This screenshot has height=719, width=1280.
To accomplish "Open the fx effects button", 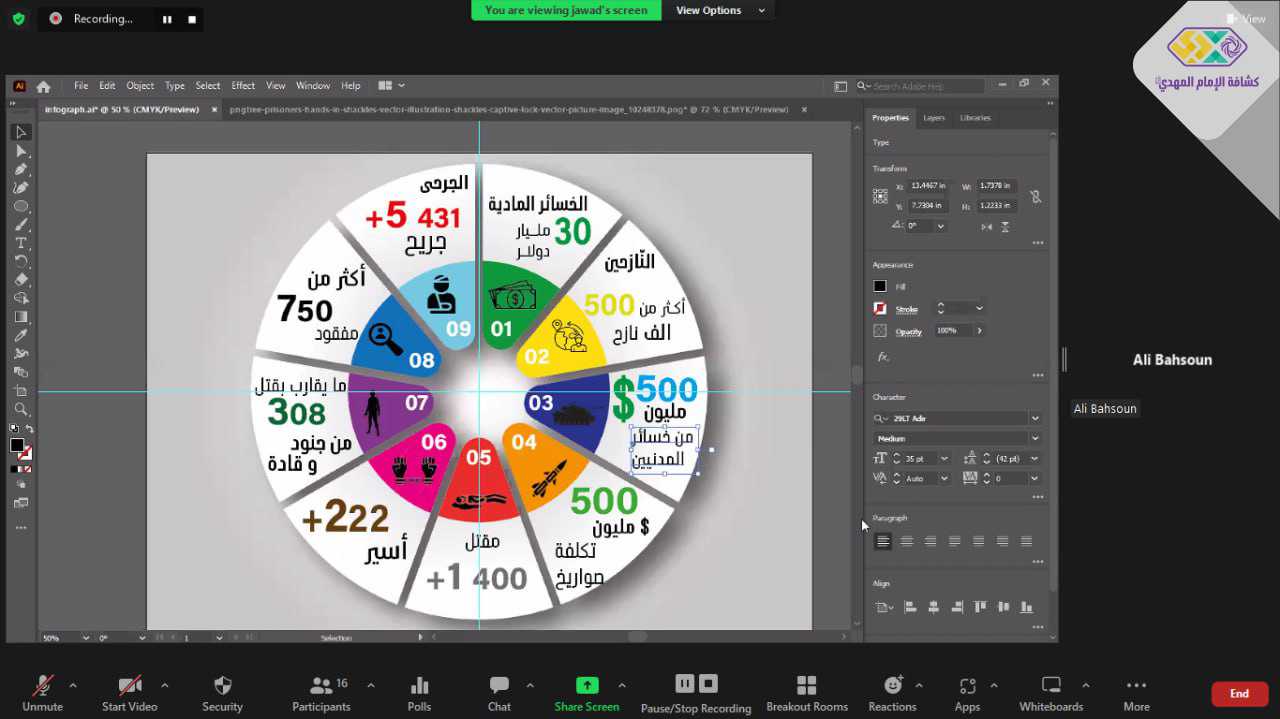I will (882, 356).
